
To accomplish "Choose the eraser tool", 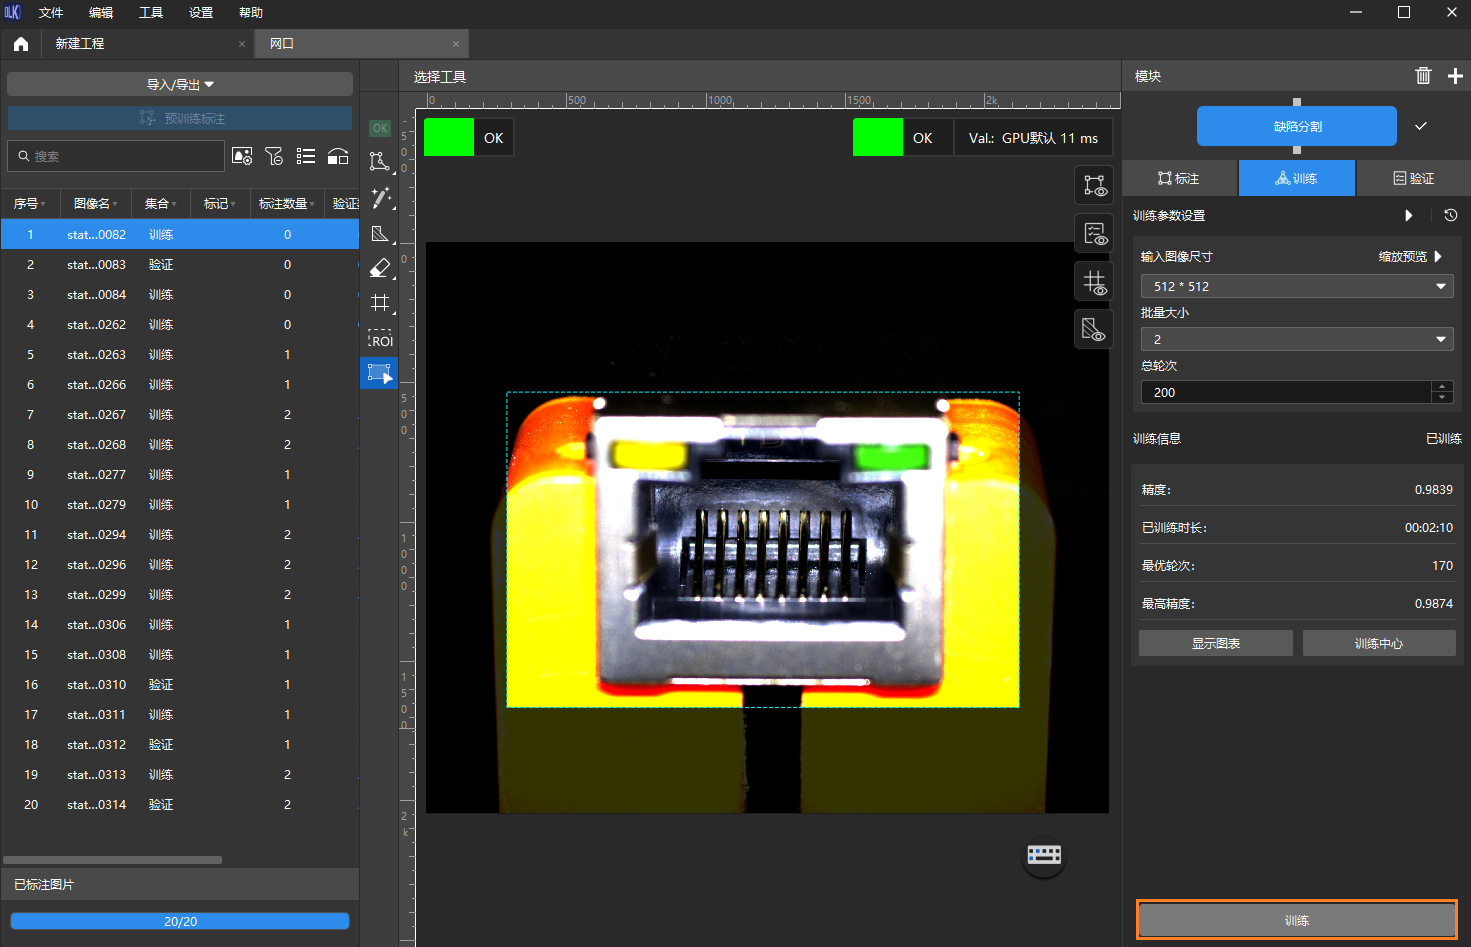I will [x=380, y=268].
